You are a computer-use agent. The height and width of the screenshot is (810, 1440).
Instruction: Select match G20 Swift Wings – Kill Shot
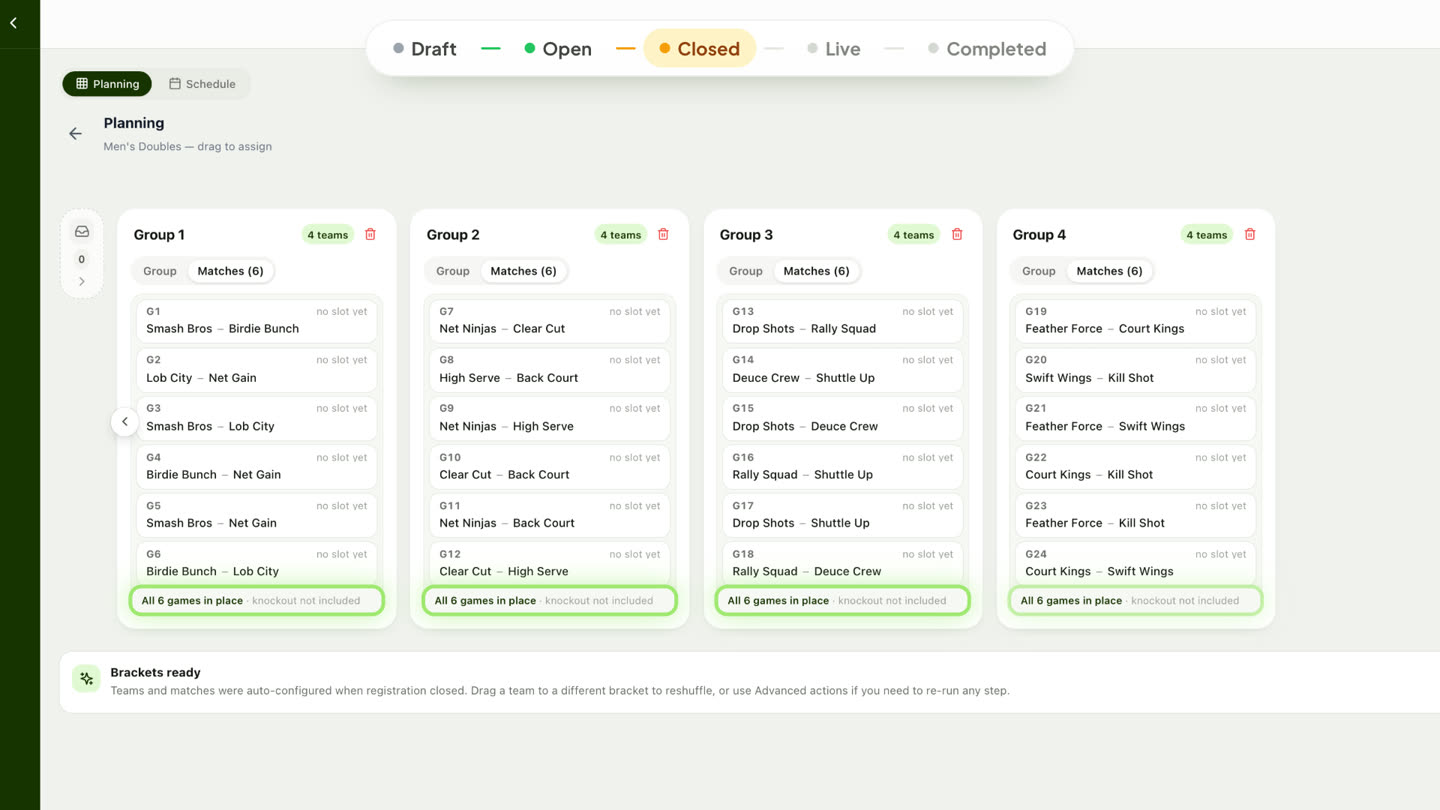coord(1136,369)
